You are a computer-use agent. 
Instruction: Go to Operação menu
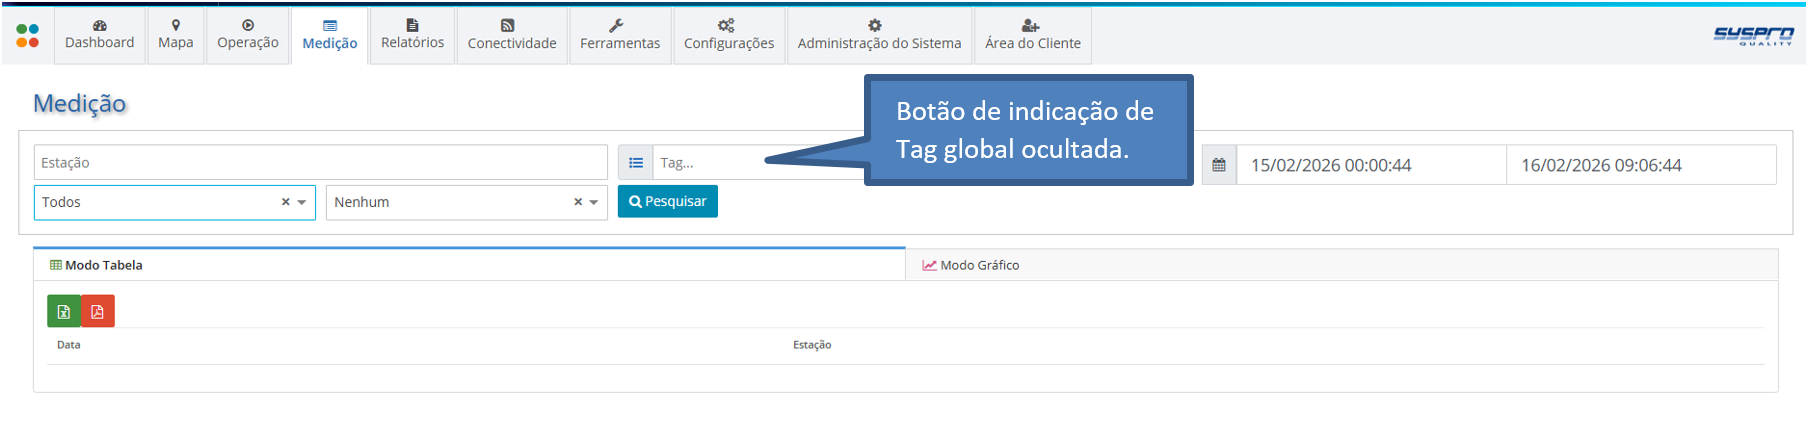click(248, 35)
